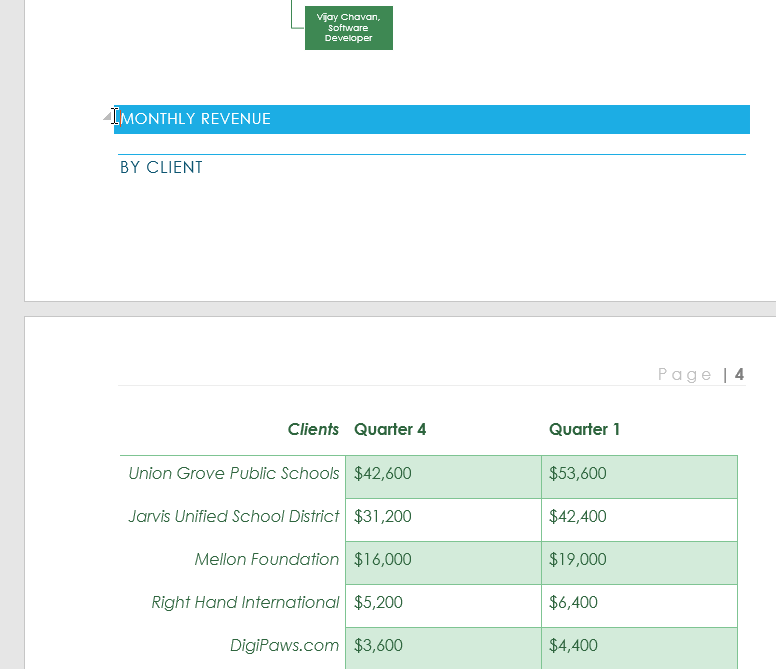
Task: Click the Union Grove Public Schools cell
Action: pos(234,474)
